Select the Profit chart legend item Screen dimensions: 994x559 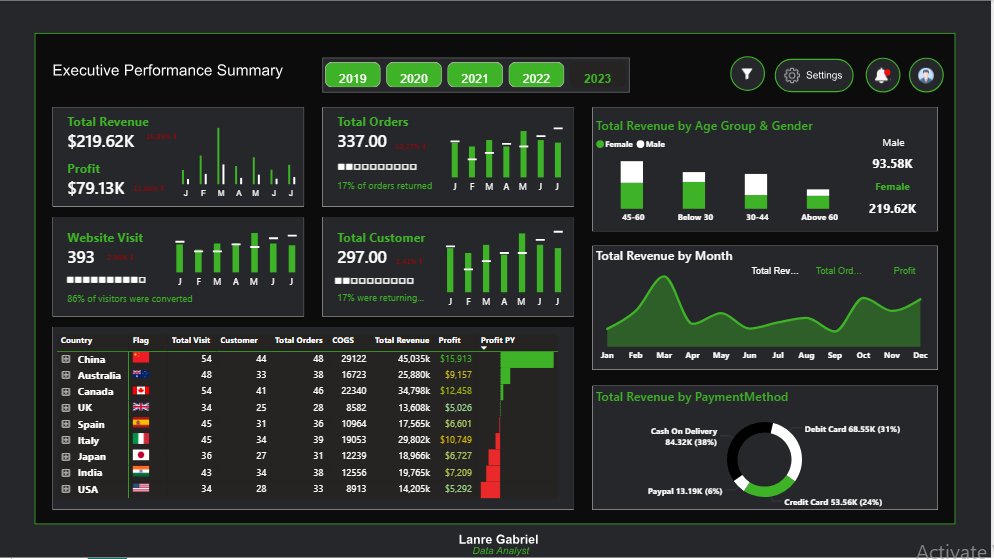tap(904, 271)
